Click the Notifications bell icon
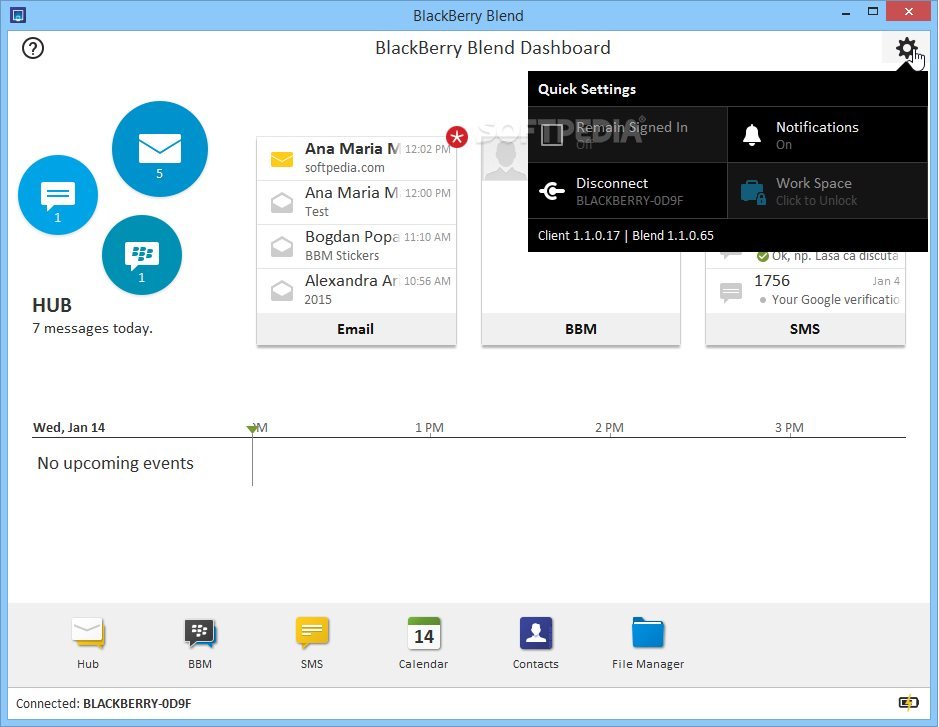Screen dimensions: 939x727 752,135
